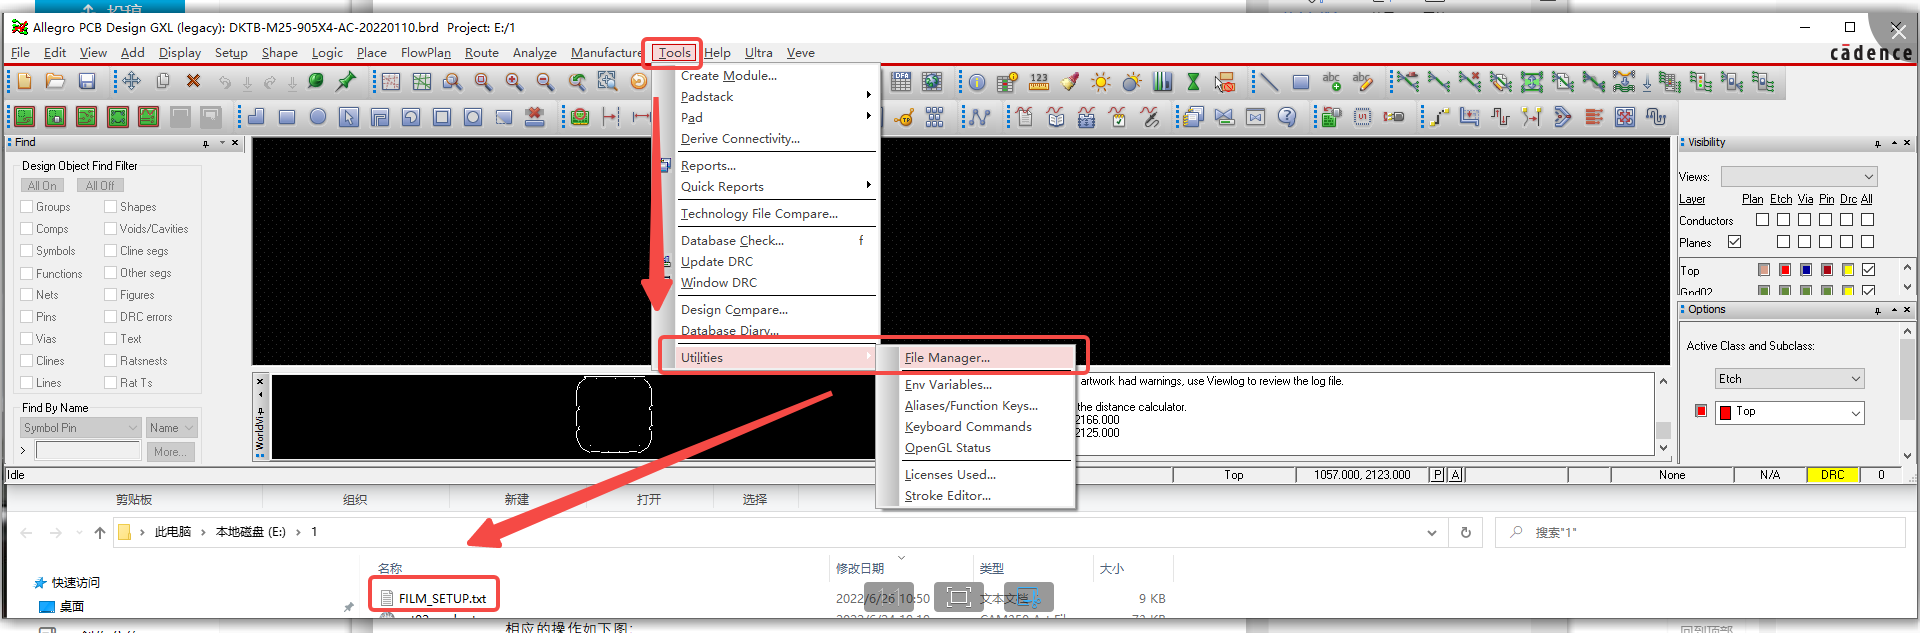Toggle the Vias checkbox

coord(27,339)
